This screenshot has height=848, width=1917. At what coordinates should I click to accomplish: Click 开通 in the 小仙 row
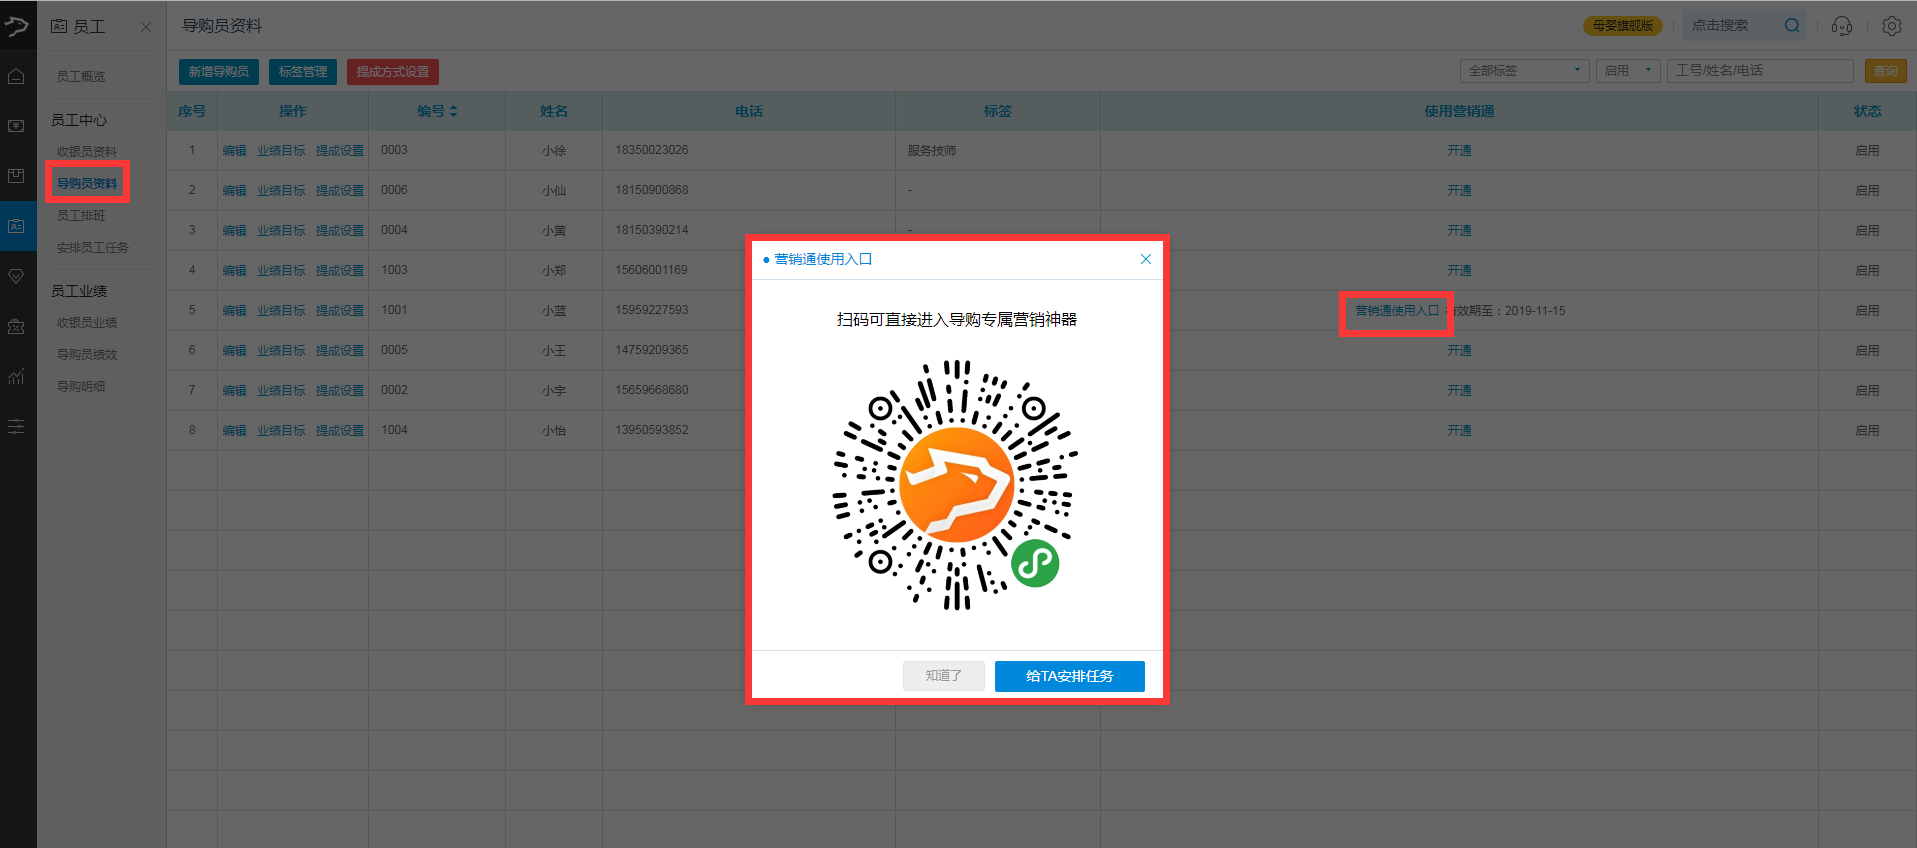[x=1459, y=191]
